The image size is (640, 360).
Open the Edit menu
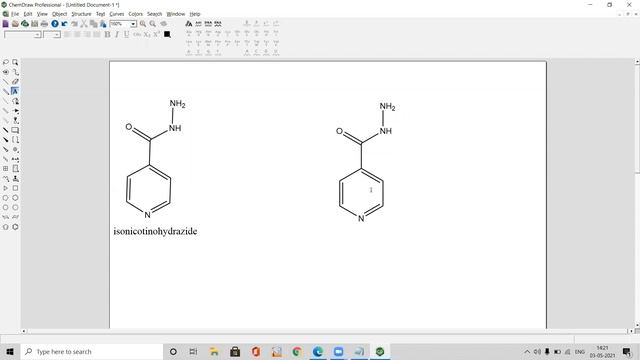tap(28, 14)
